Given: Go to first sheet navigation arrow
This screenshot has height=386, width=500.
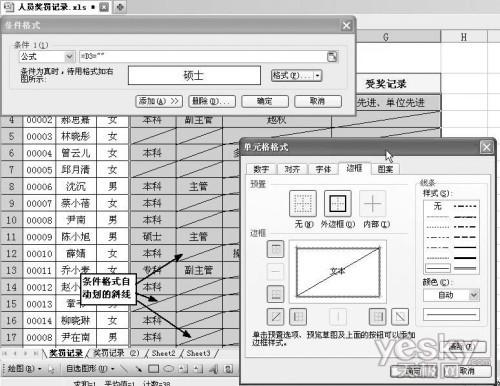Looking at the screenshot, I should tap(6, 353).
